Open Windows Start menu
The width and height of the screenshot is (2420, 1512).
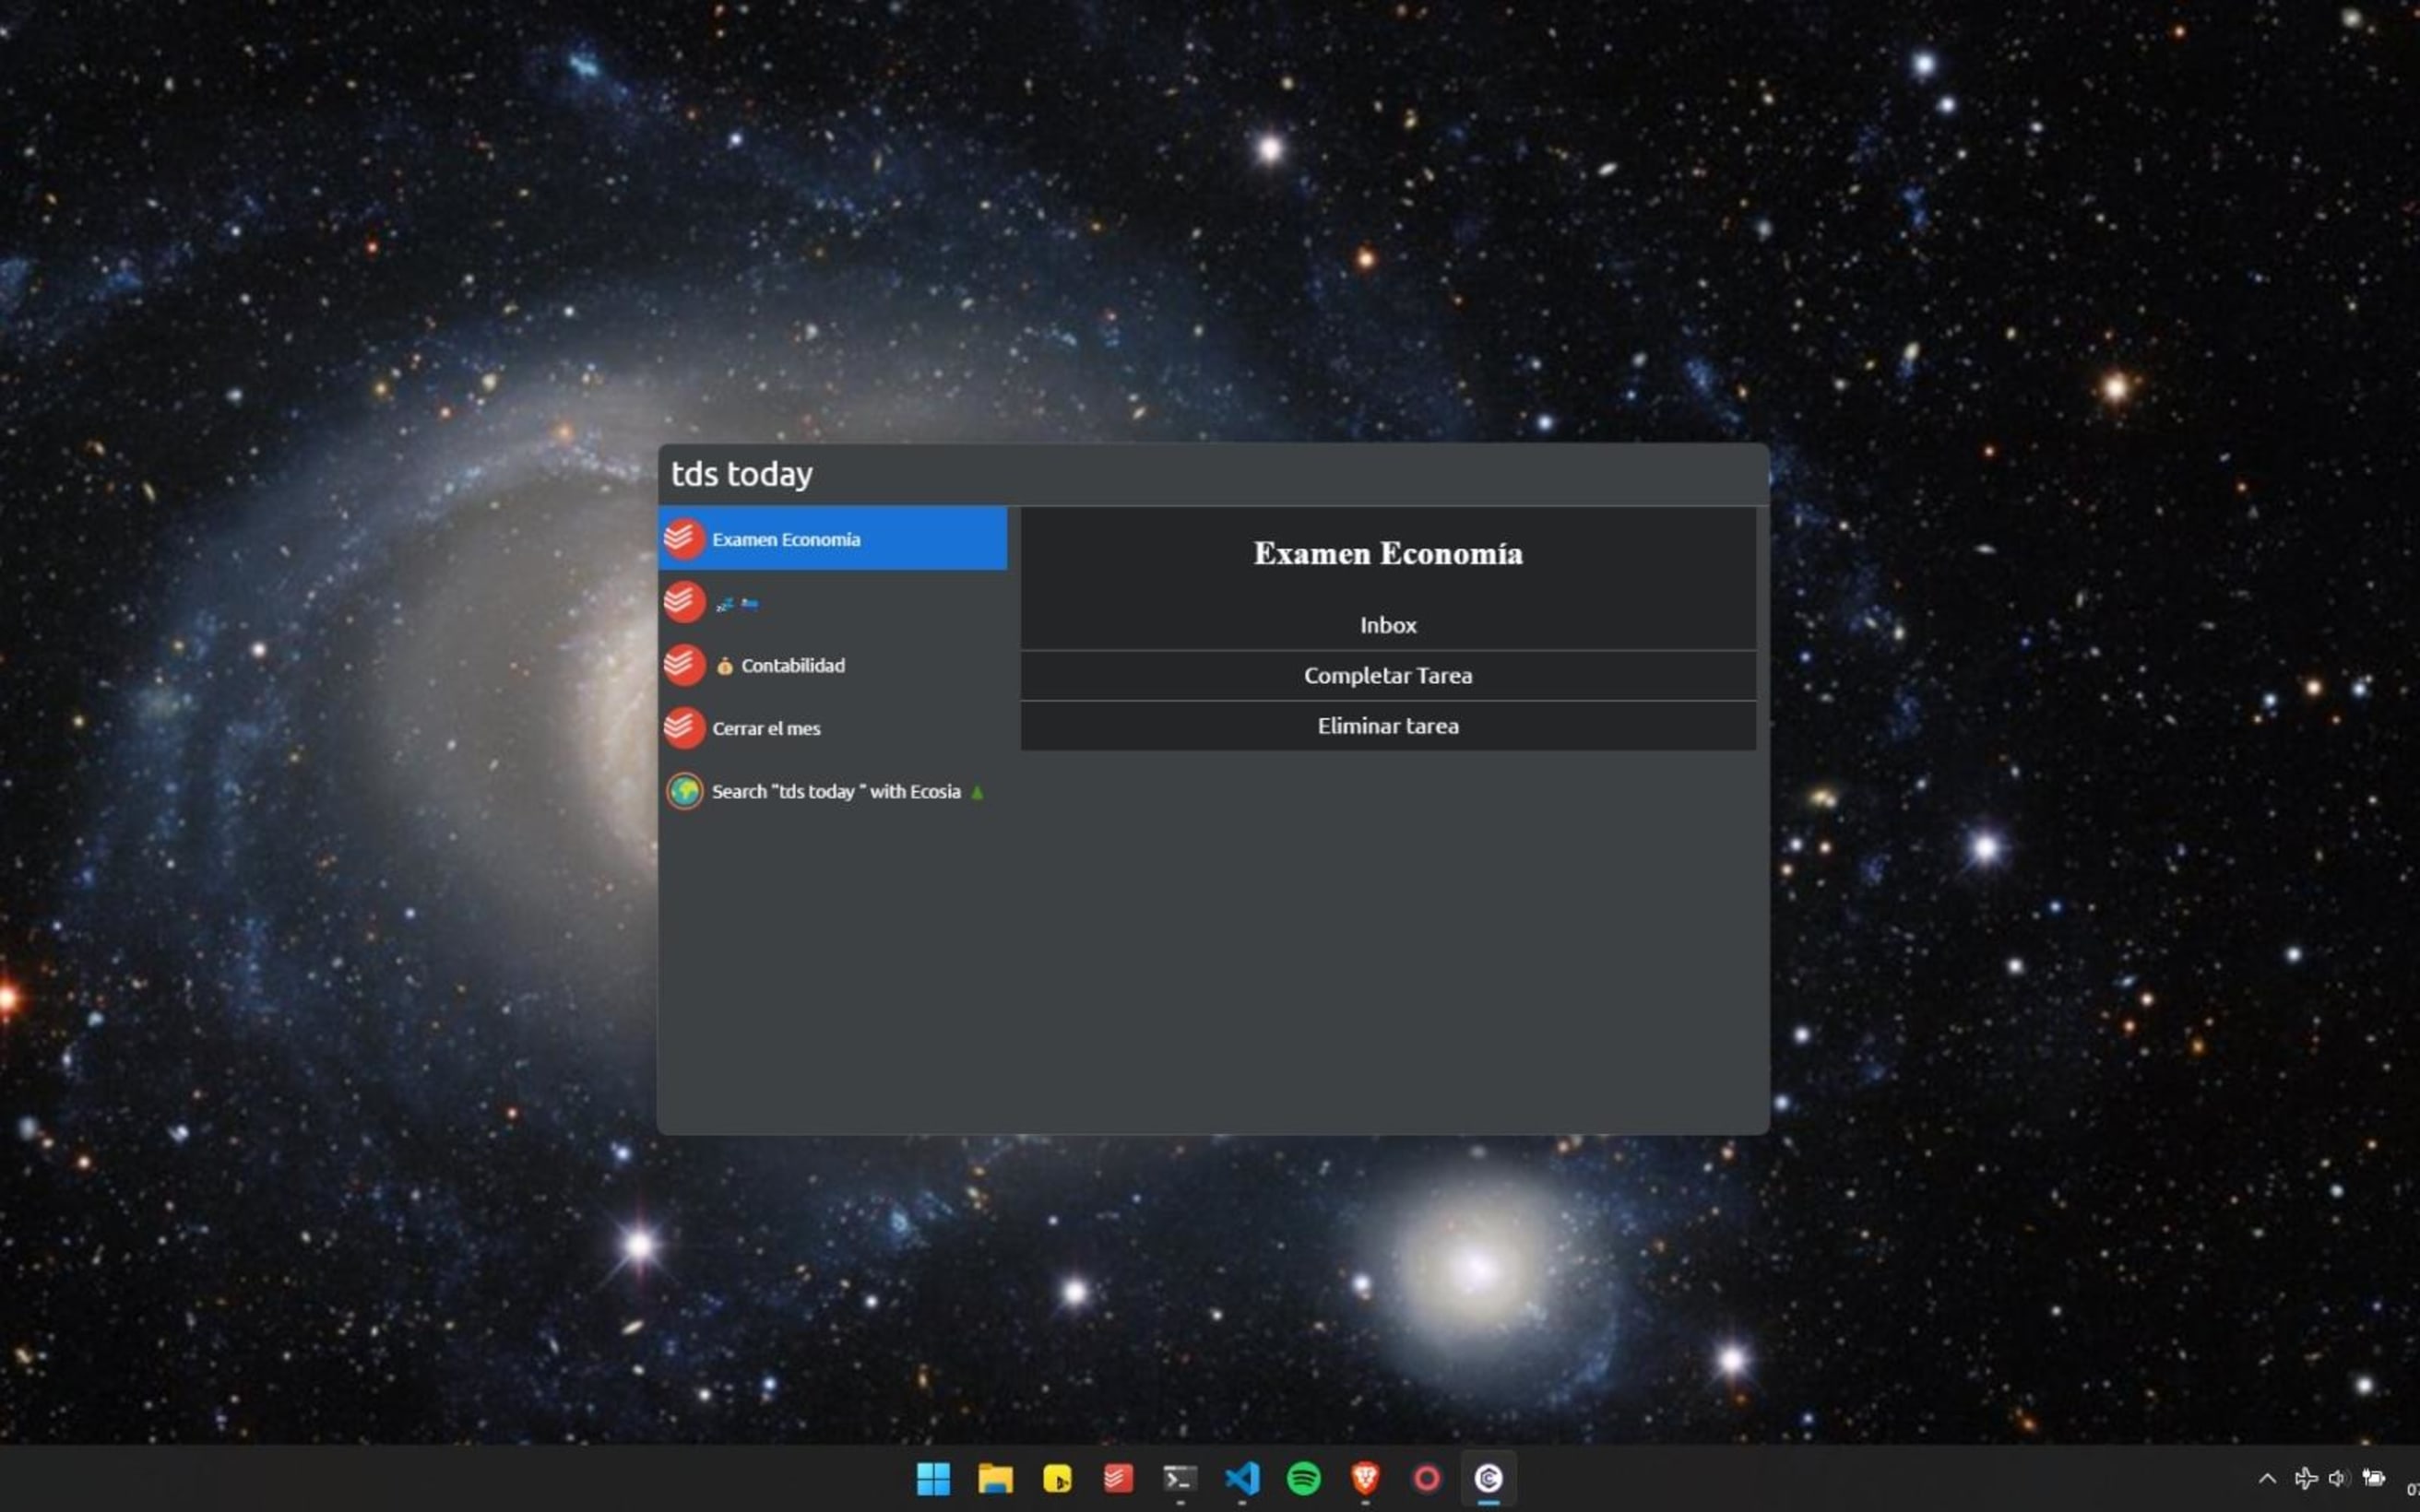[932, 1477]
